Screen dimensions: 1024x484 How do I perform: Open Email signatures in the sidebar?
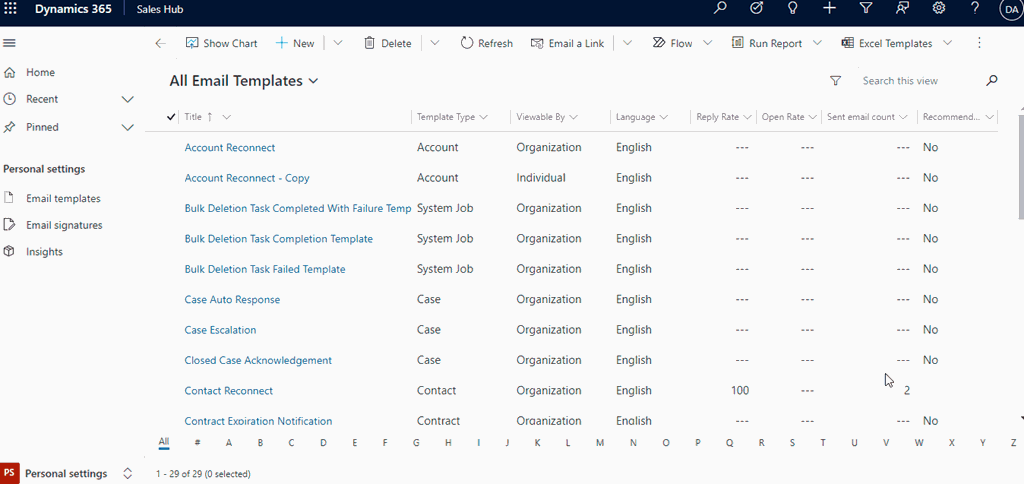[64, 225]
